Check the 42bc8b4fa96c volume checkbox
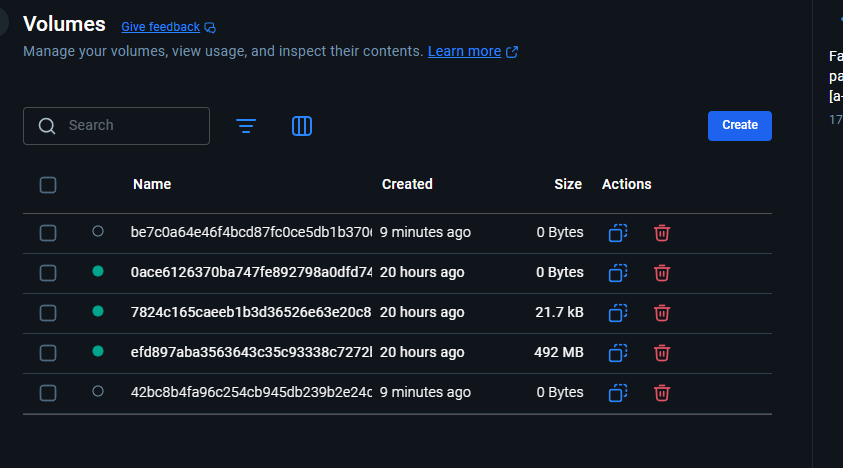This screenshot has height=468, width=843. (x=48, y=393)
